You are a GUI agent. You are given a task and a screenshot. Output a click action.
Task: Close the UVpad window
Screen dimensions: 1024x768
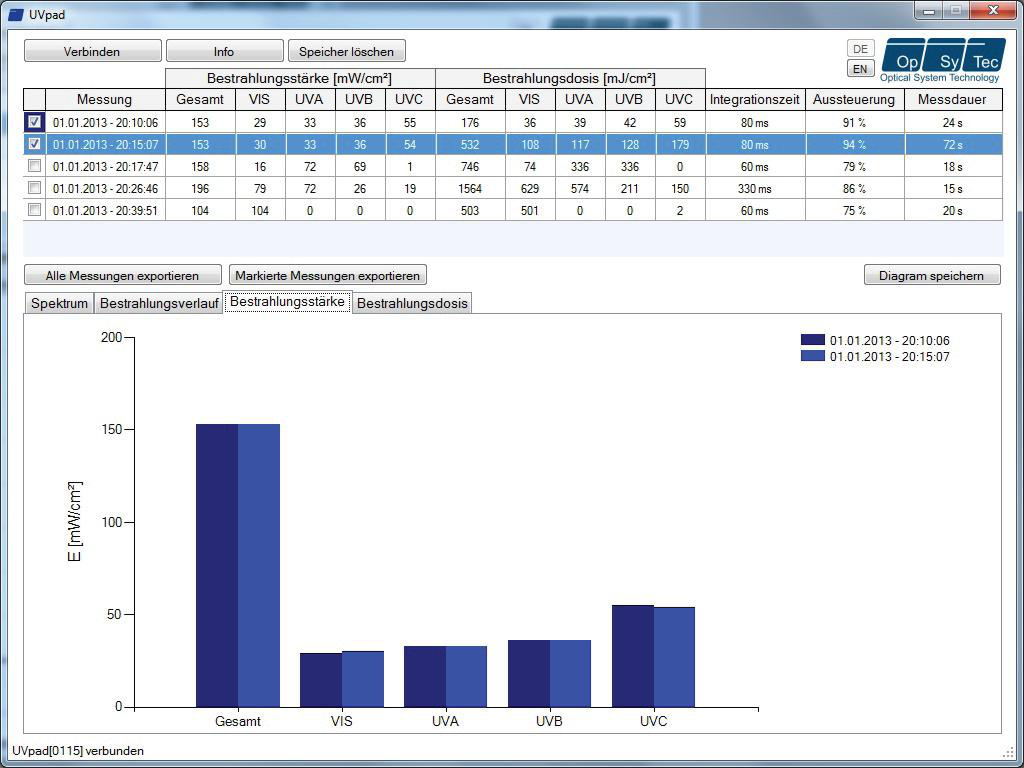(993, 11)
